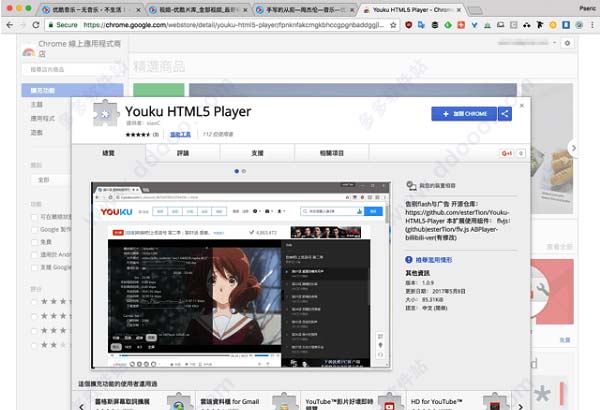Viewport: 600px width, 410px height.
Task: Show next related extensions with right chevron
Action: [x=520, y=406]
